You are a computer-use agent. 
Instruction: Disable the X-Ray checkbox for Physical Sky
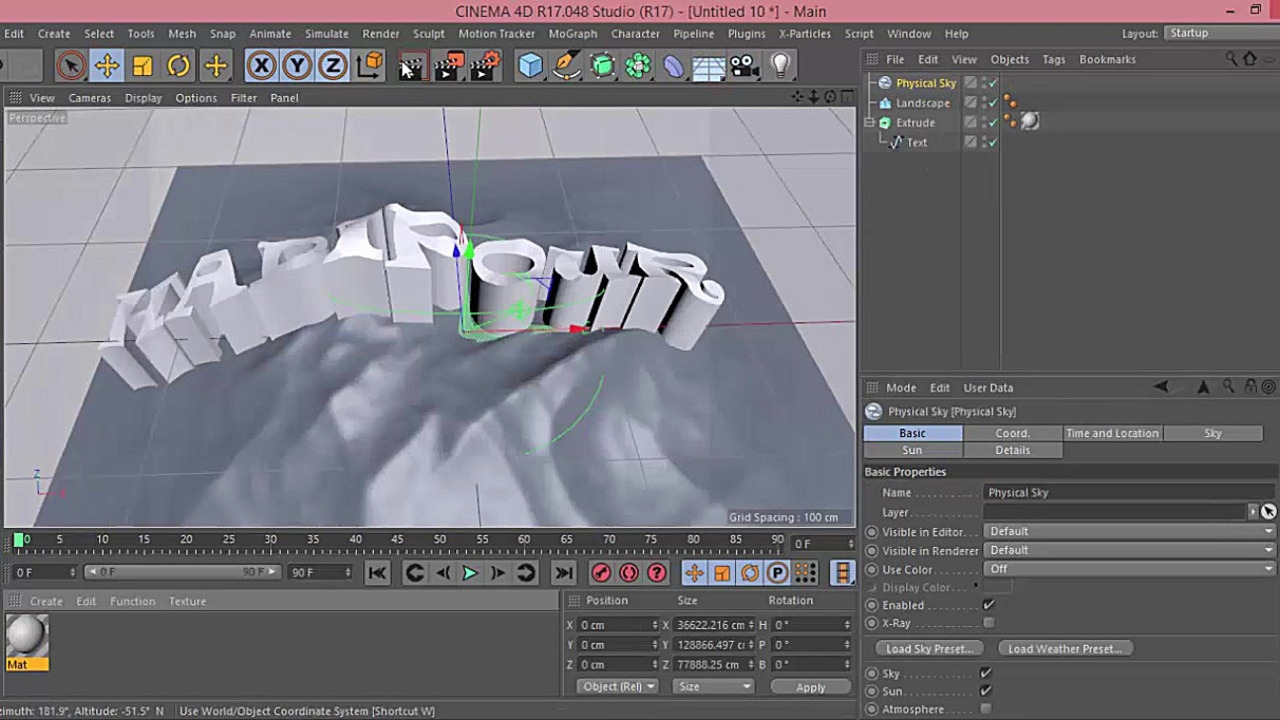[x=989, y=623]
